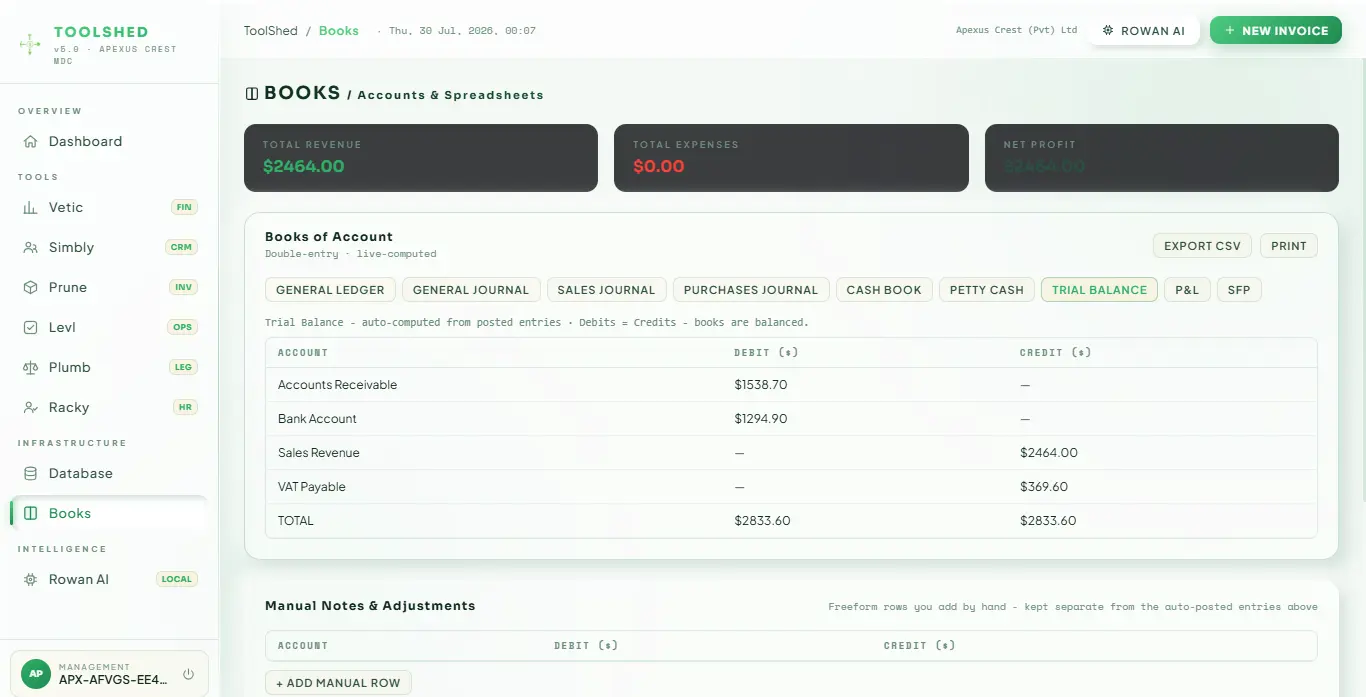The width and height of the screenshot is (1366, 697).
Task: Click the $2464.00 credit value
Action: pos(1049,453)
